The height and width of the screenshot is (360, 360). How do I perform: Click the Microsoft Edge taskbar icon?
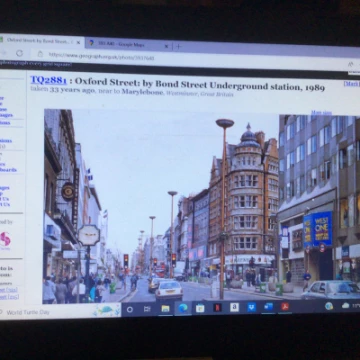pos(183,308)
